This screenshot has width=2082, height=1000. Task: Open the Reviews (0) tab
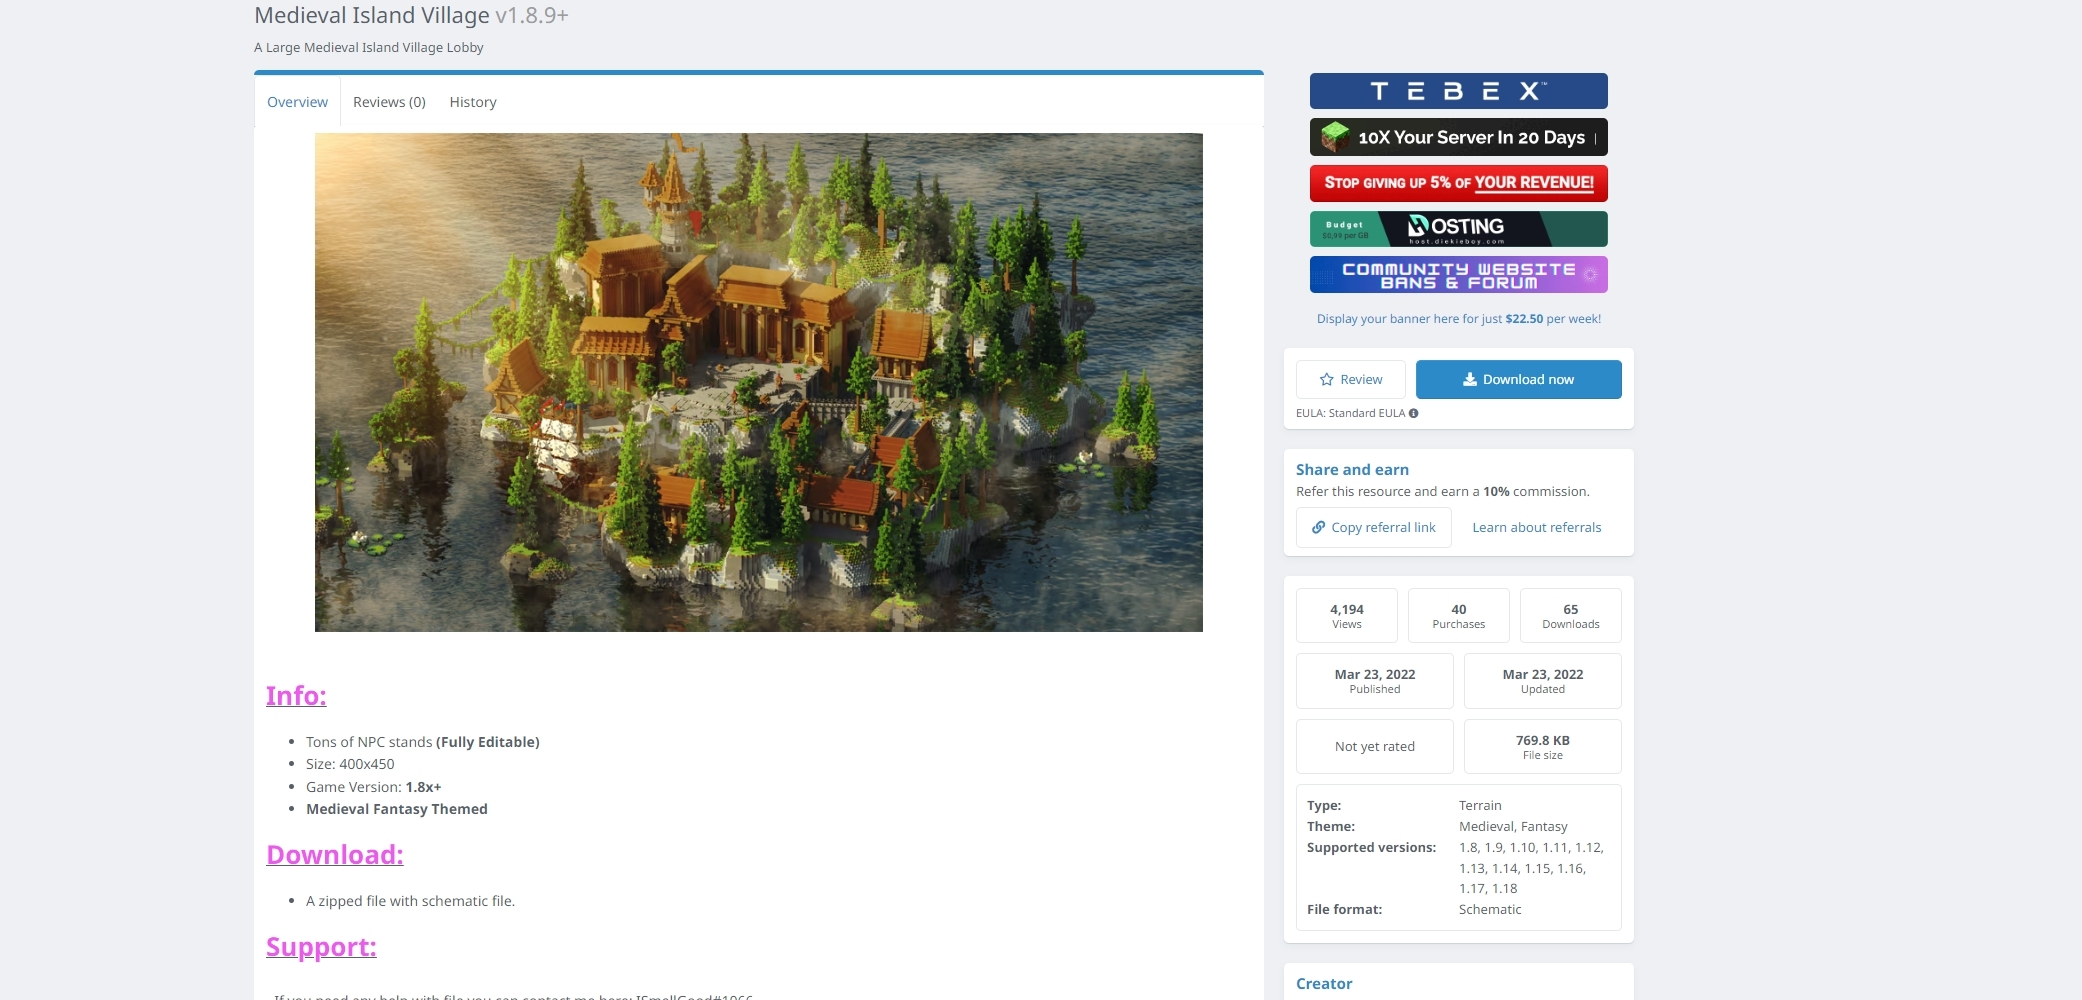(x=389, y=102)
